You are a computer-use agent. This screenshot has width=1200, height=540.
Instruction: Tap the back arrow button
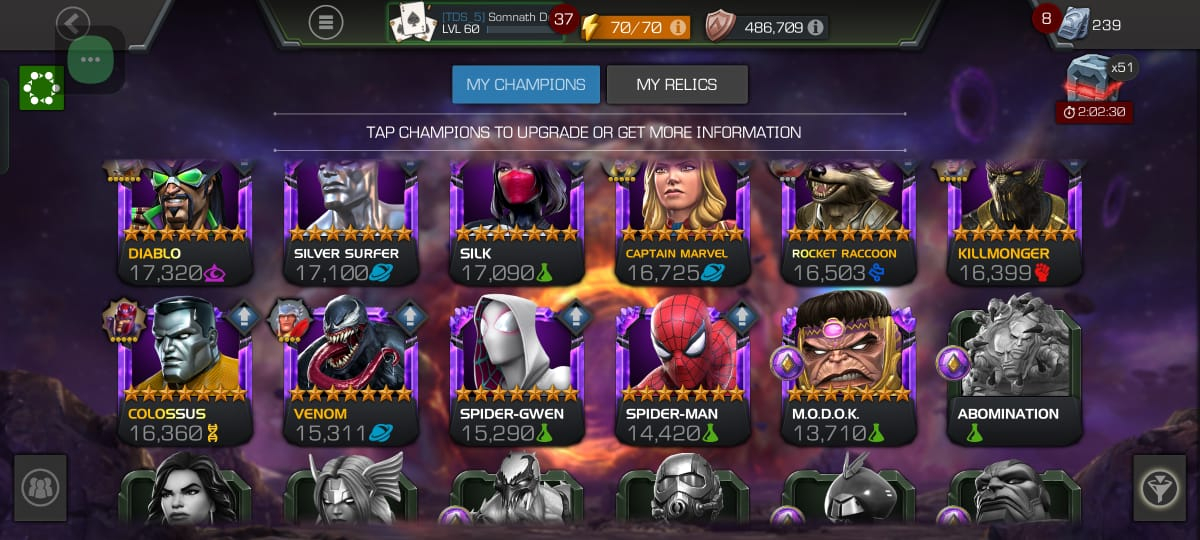pos(72,22)
